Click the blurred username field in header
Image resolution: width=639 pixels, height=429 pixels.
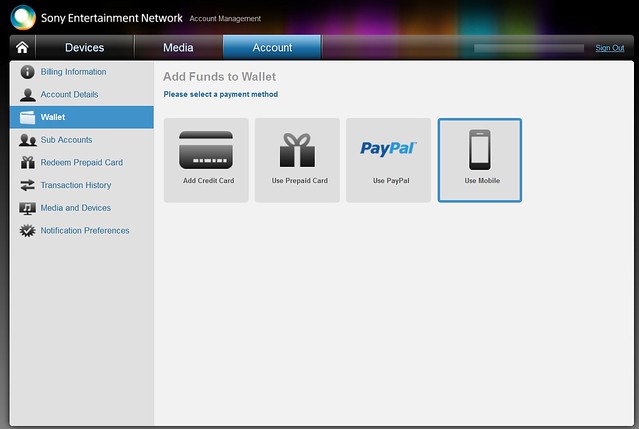click(x=529, y=48)
